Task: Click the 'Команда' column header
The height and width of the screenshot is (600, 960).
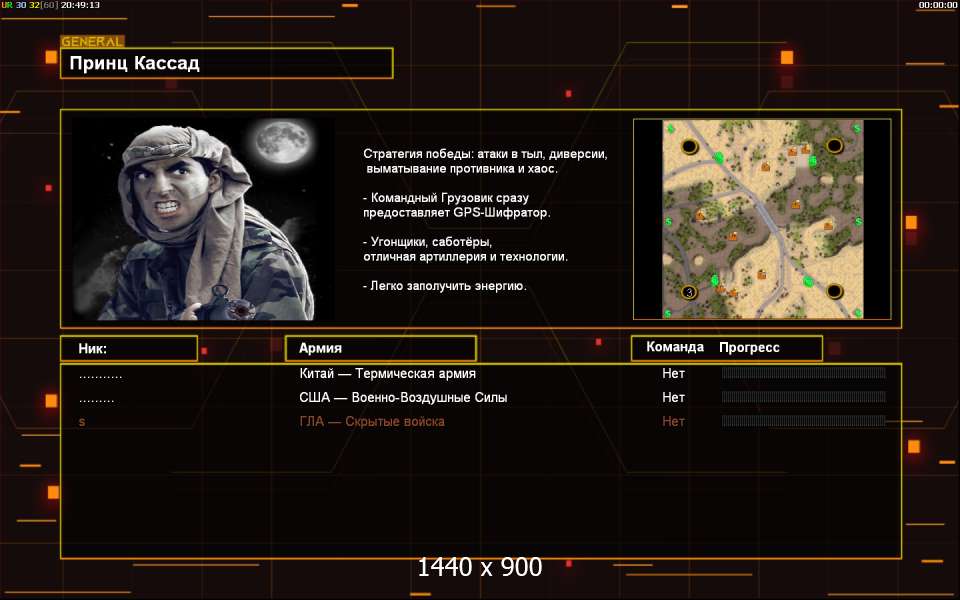Action: coord(675,348)
